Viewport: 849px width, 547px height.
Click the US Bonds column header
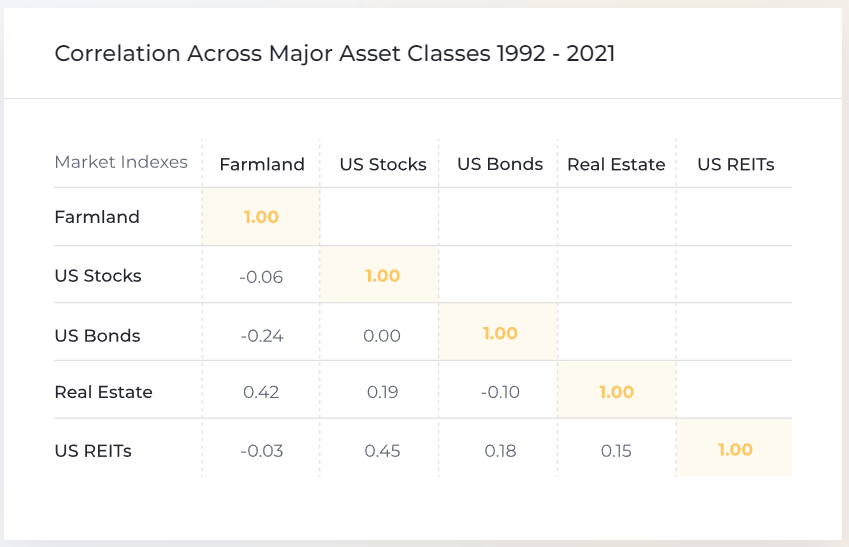(500, 165)
